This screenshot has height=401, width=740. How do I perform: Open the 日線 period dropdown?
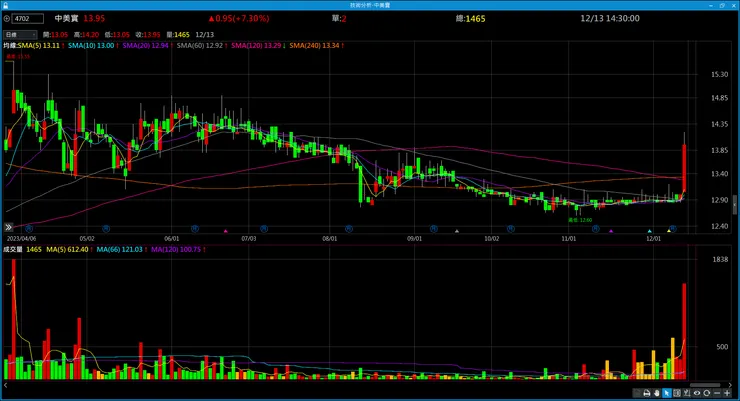pyautogui.click(x=20, y=35)
